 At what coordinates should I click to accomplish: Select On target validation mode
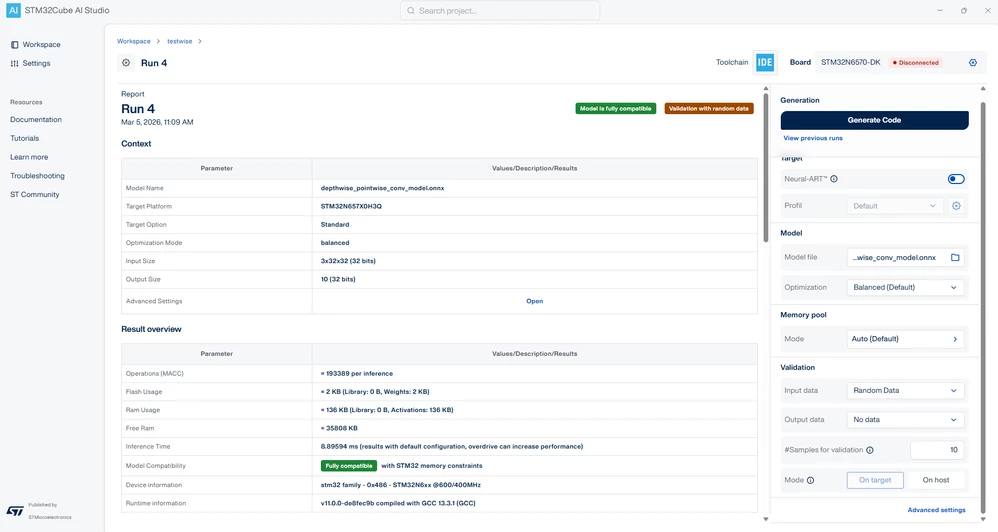tap(875, 480)
